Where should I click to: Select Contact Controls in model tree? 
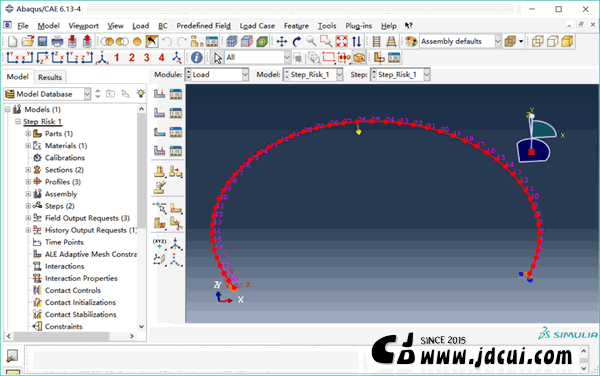point(73,290)
